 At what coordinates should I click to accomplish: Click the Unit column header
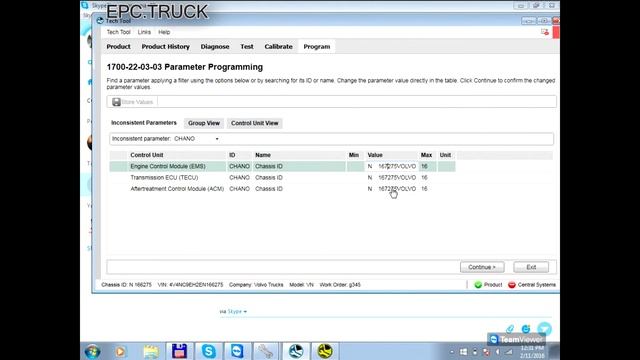click(445, 155)
